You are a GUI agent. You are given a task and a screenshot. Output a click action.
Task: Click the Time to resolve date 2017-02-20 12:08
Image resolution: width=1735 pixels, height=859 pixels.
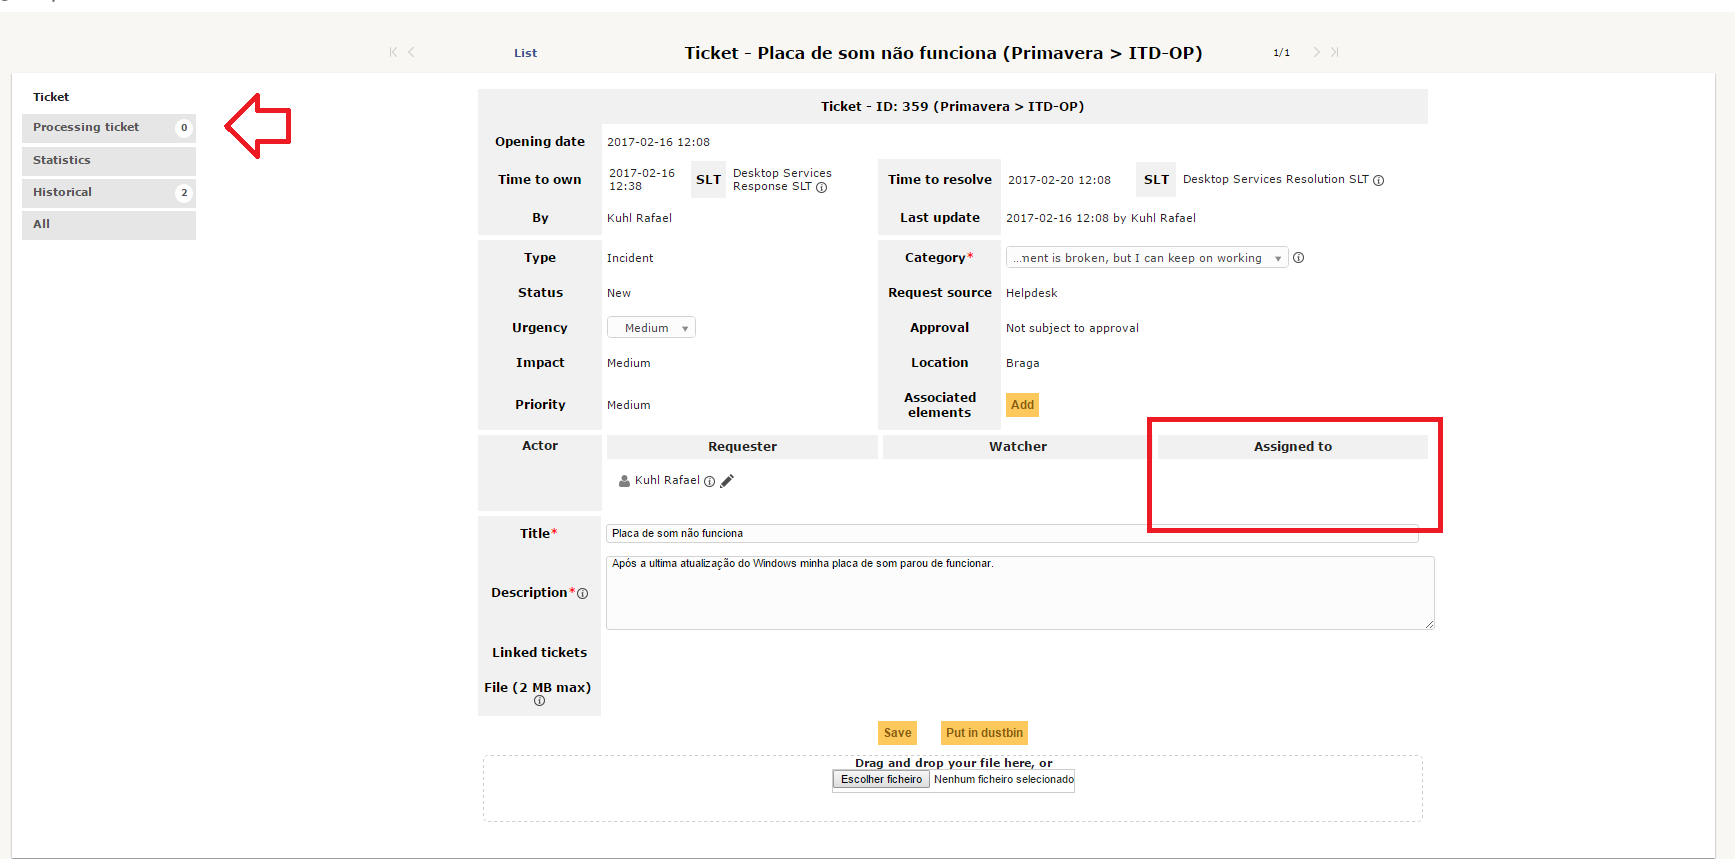pos(1059,180)
